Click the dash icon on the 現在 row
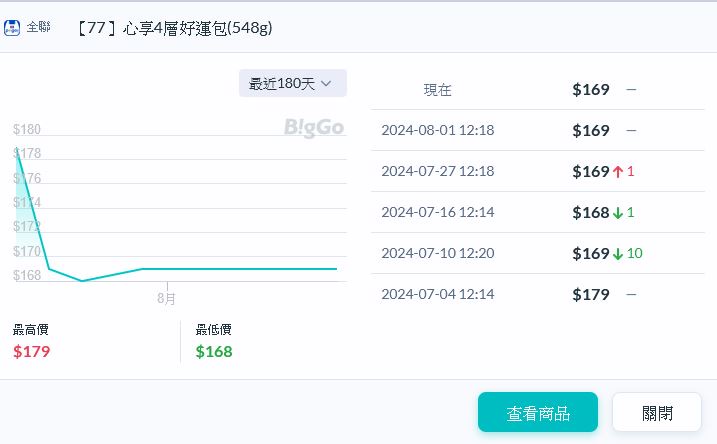717x444 pixels. coord(631,90)
